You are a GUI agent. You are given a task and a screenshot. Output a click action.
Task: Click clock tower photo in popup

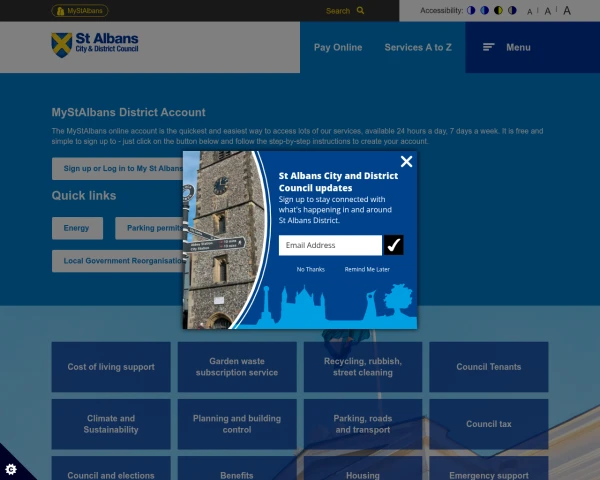pyautogui.click(x=224, y=240)
